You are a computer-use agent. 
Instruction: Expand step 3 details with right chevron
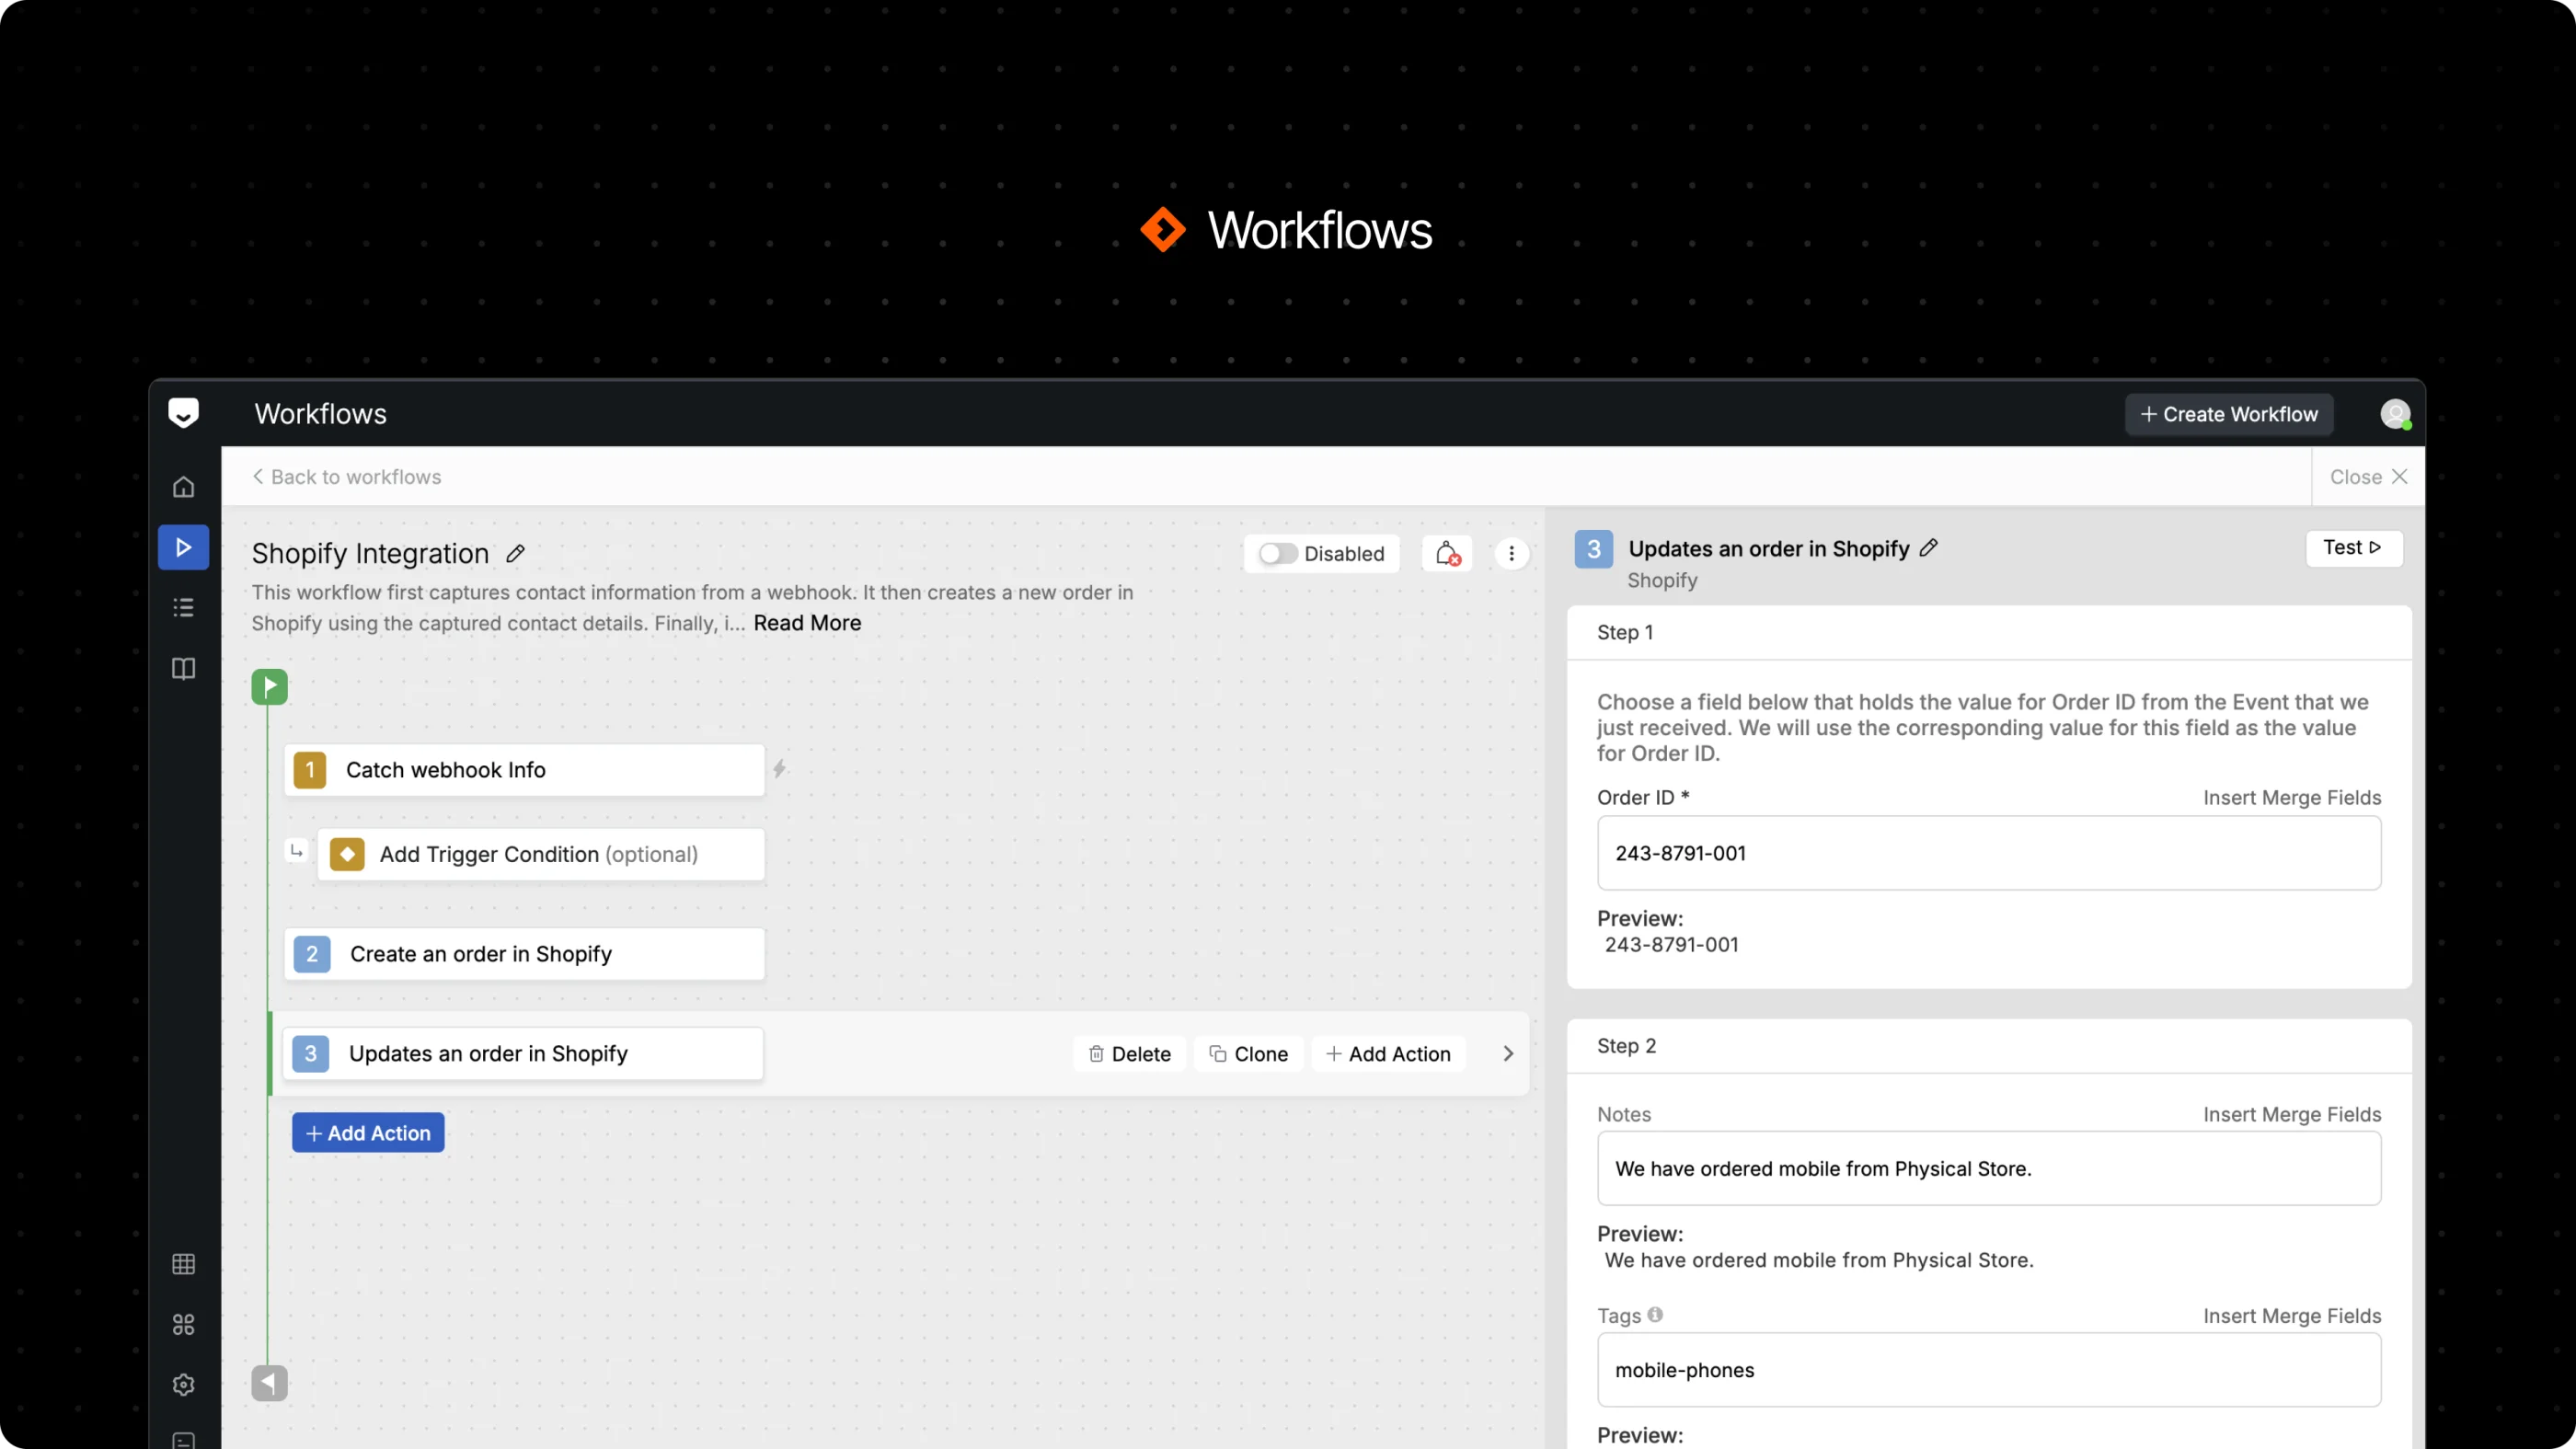(1508, 1054)
